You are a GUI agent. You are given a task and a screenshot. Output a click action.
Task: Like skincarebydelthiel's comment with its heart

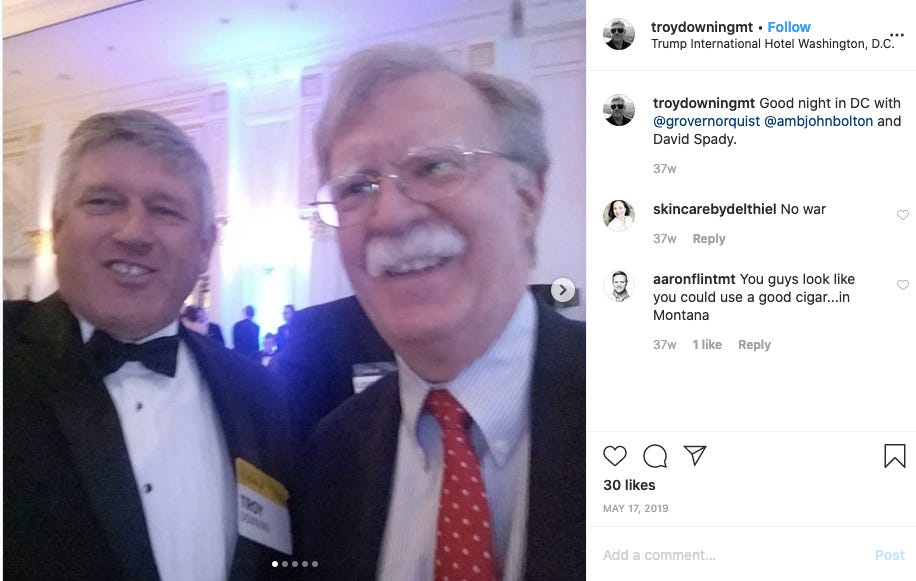point(903,215)
